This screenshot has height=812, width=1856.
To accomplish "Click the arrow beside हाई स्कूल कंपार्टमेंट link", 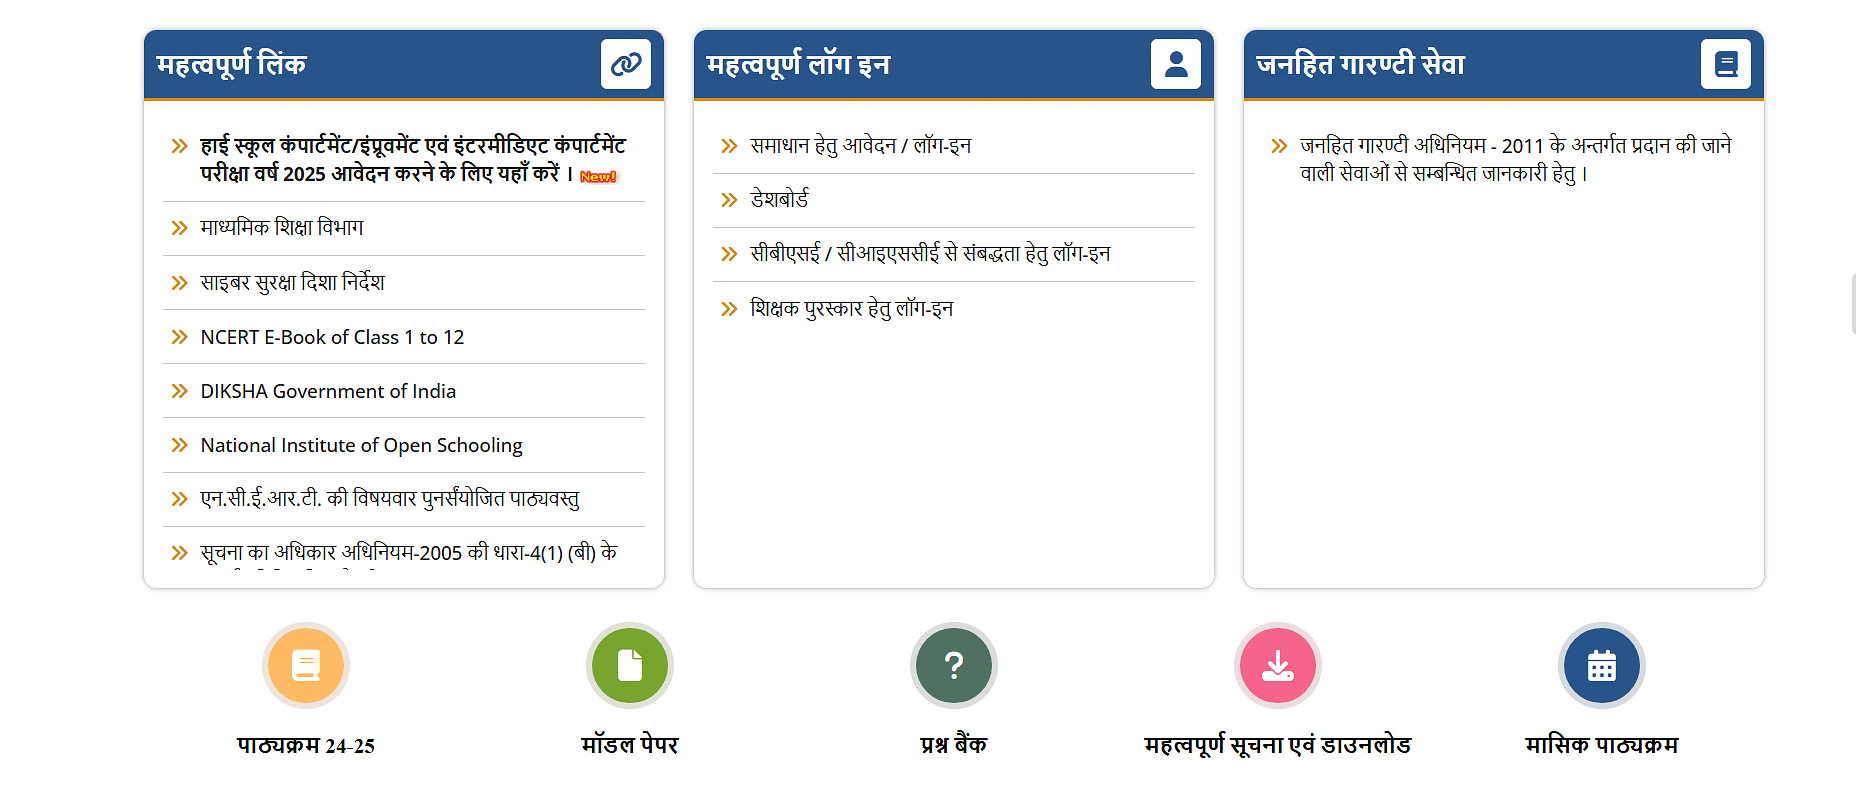I will [x=180, y=146].
